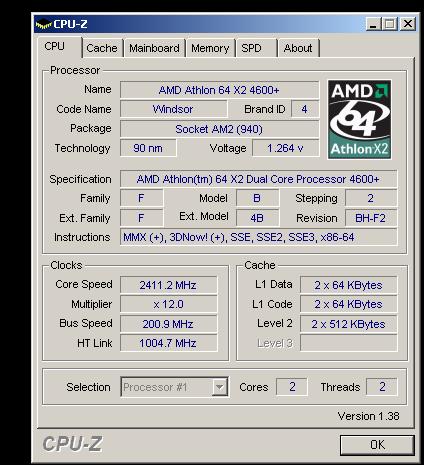Select the CPU tab
This screenshot has width=424, height=465.
point(59,46)
